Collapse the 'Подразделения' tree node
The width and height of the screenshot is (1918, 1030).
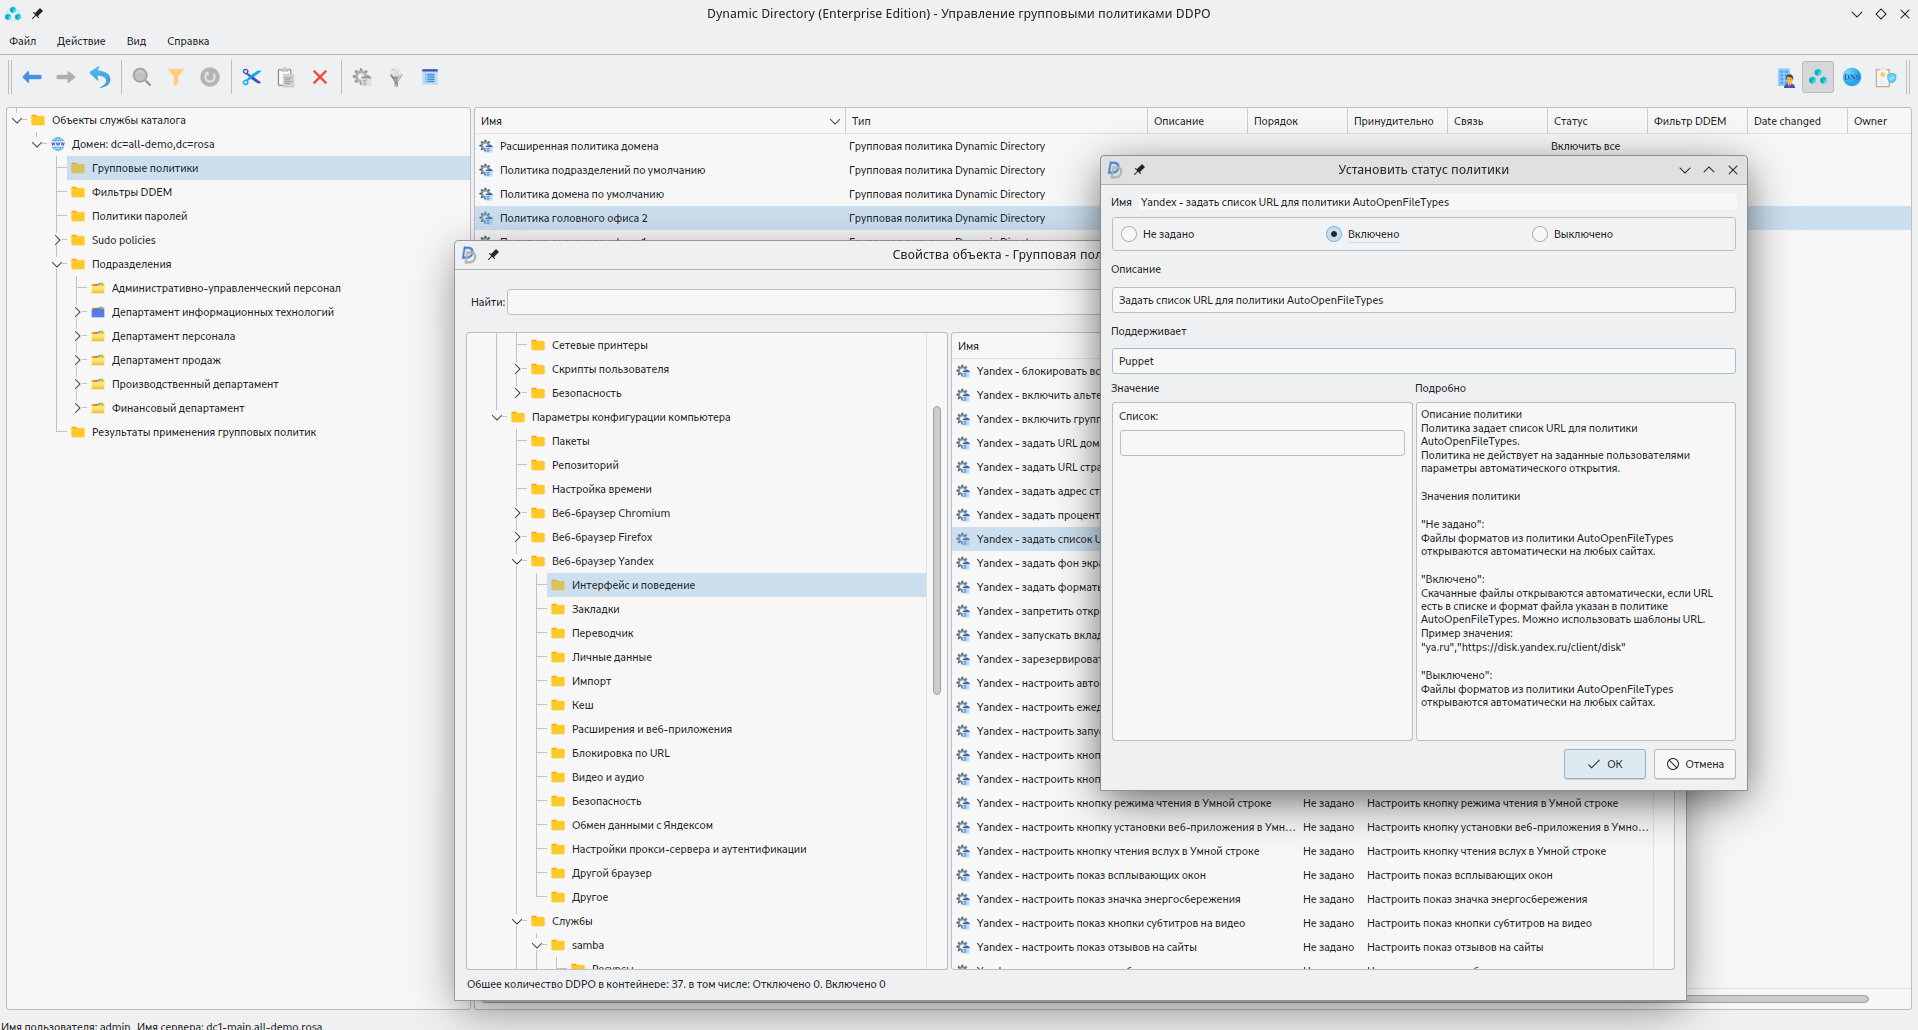(58, 264)
